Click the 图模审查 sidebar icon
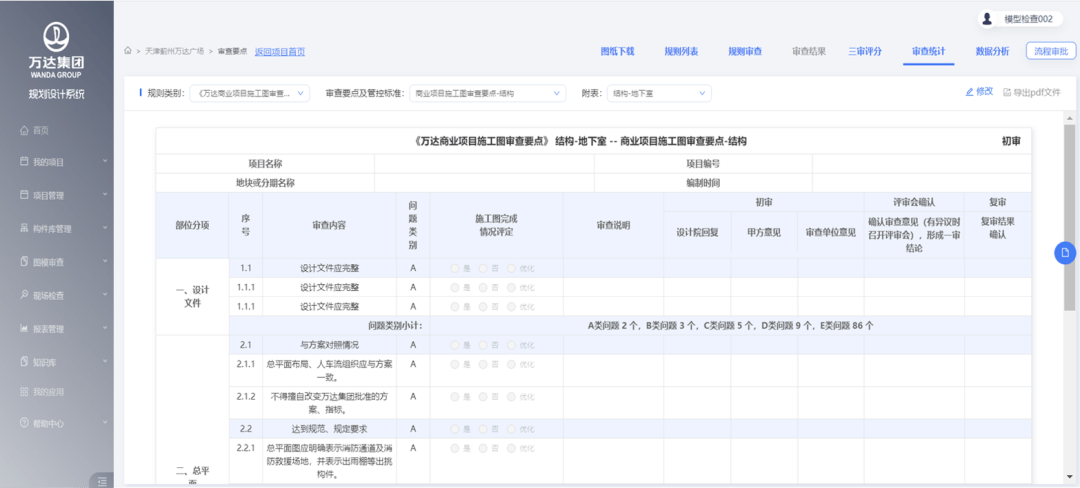The height and width of the screenshot is (488, 1080). click(24, 262)
